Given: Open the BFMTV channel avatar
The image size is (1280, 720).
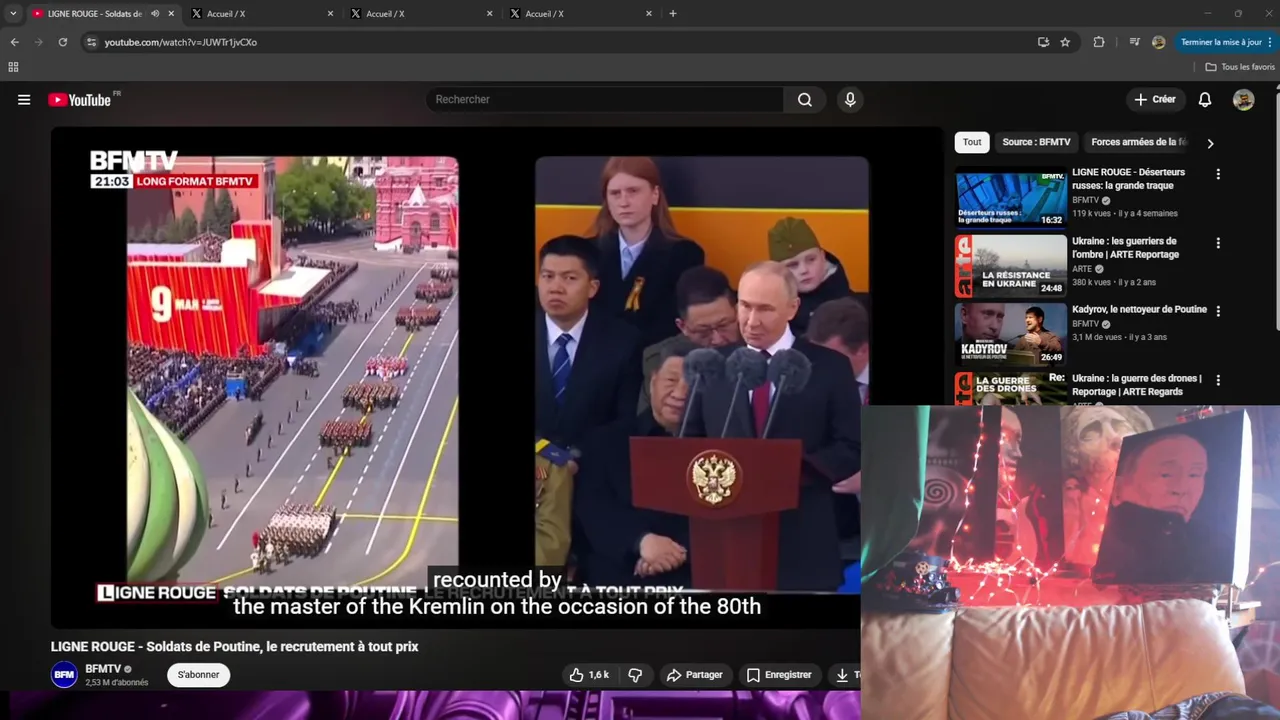Looking at the screenshot, I should click(64, 675).
